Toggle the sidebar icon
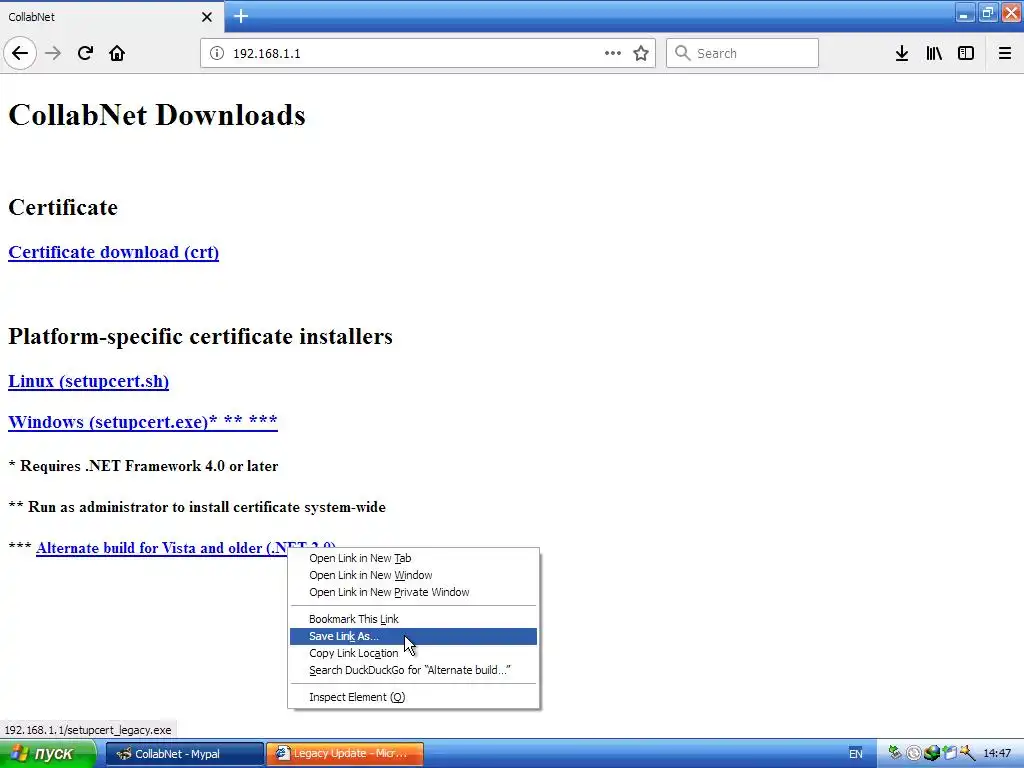 [x=966, y=53]
